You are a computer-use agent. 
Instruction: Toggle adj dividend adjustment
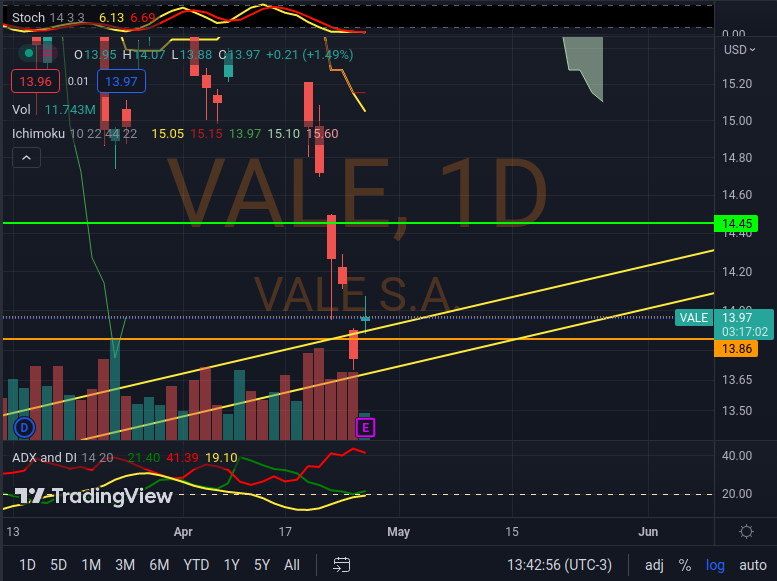pos(654,565)
